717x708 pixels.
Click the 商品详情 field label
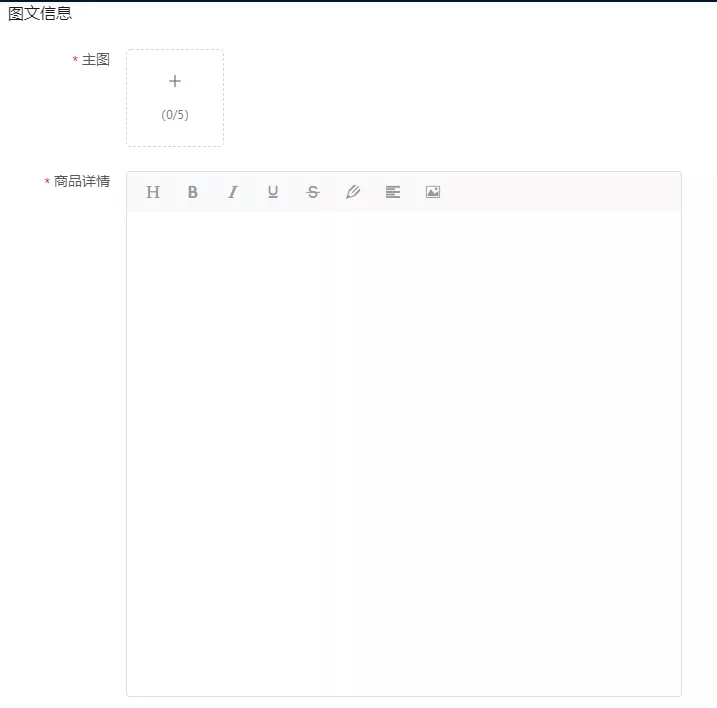(82, 181)
